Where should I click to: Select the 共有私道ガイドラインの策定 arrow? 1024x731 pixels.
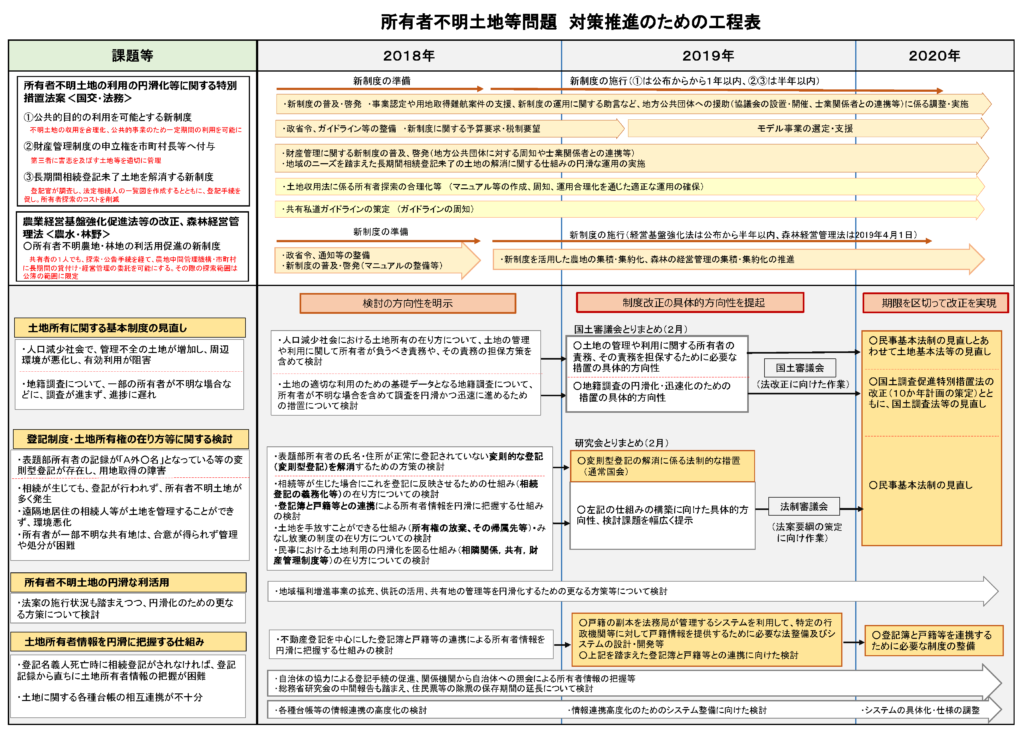[630, 209]
